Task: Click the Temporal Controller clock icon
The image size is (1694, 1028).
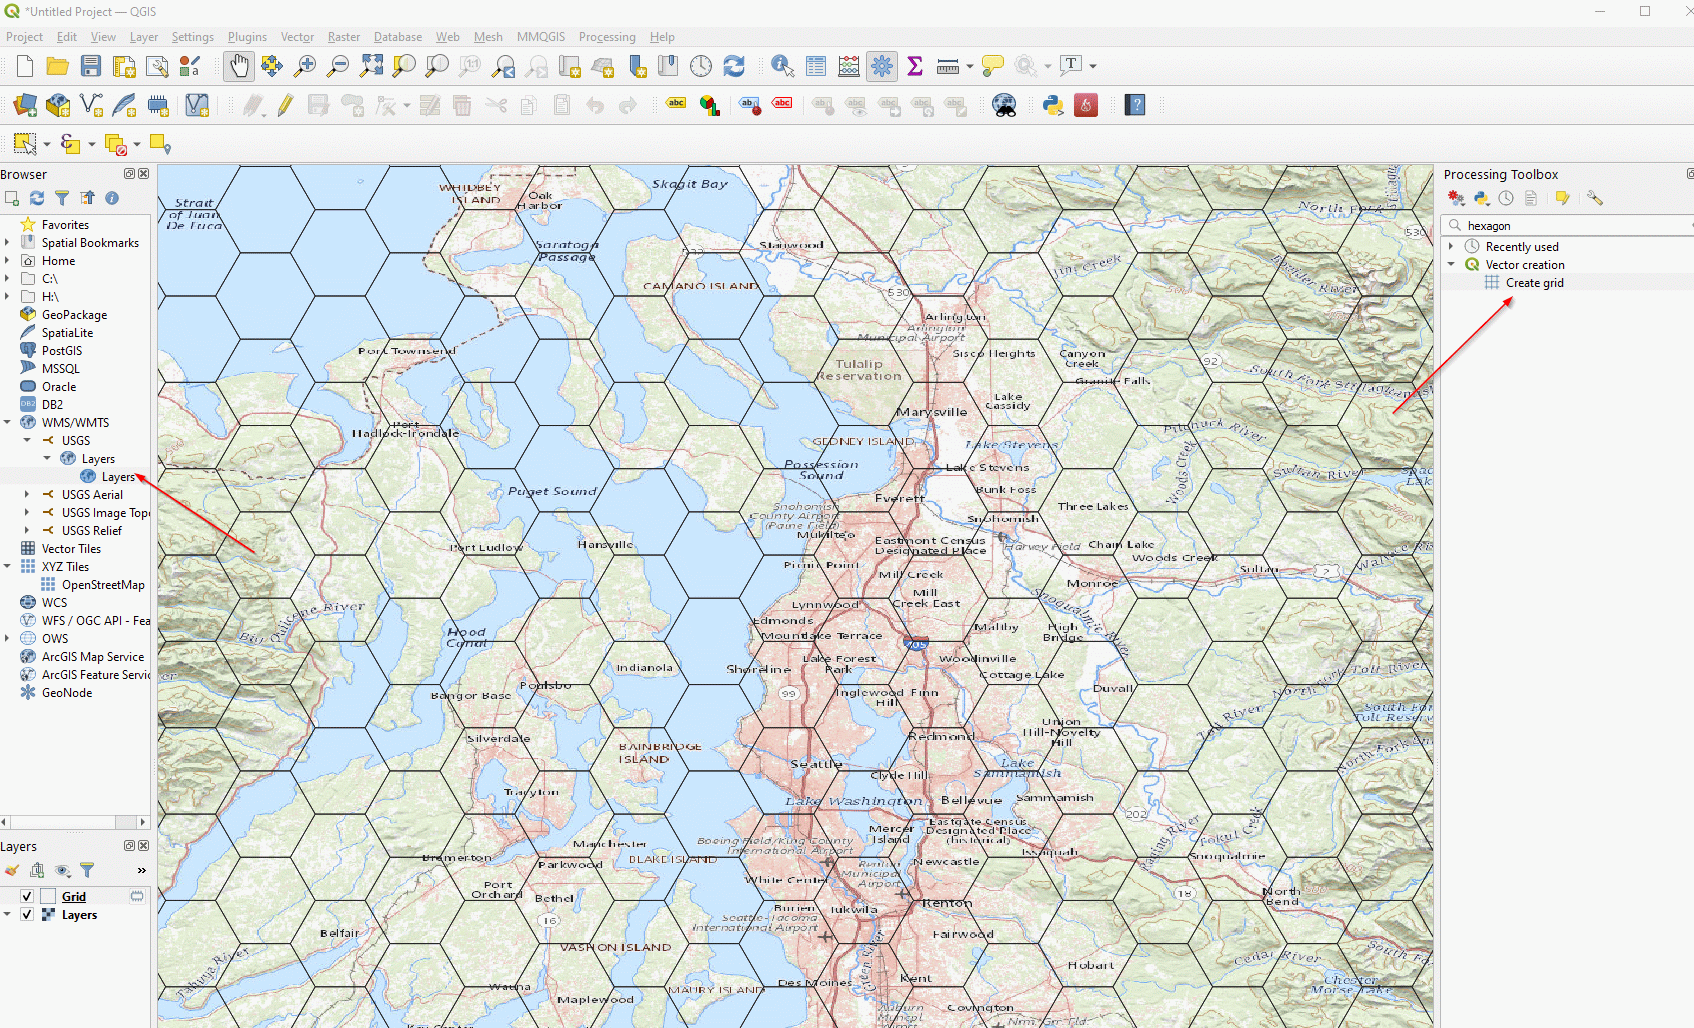Action: pyautogui.click(x=701, y=66)
